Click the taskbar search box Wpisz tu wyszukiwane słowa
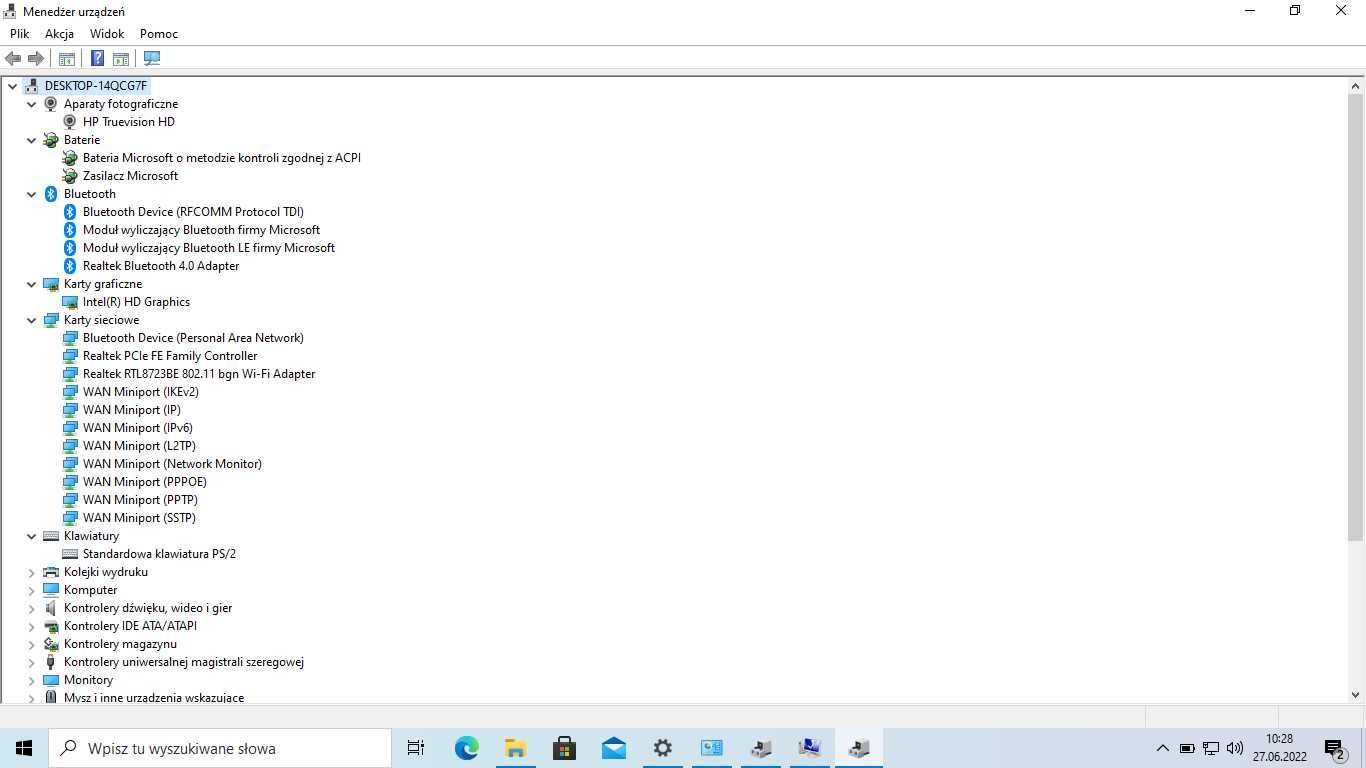This screenshot has width=1366, height=768. pyautogui.click(x=220, y=748)
